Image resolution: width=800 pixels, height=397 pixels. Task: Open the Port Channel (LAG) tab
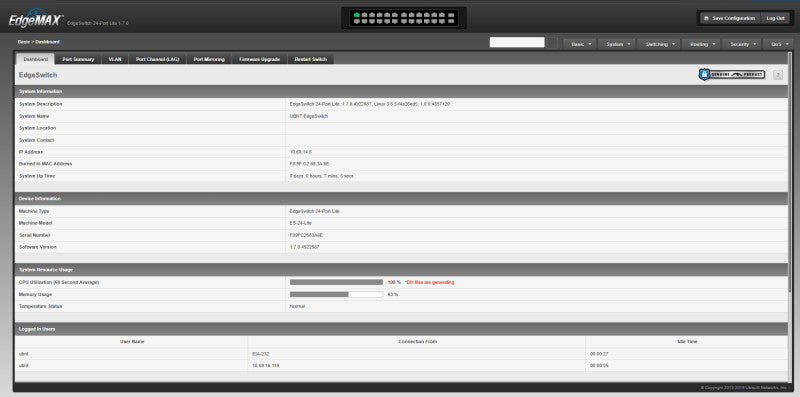click(x=157, y=59)
